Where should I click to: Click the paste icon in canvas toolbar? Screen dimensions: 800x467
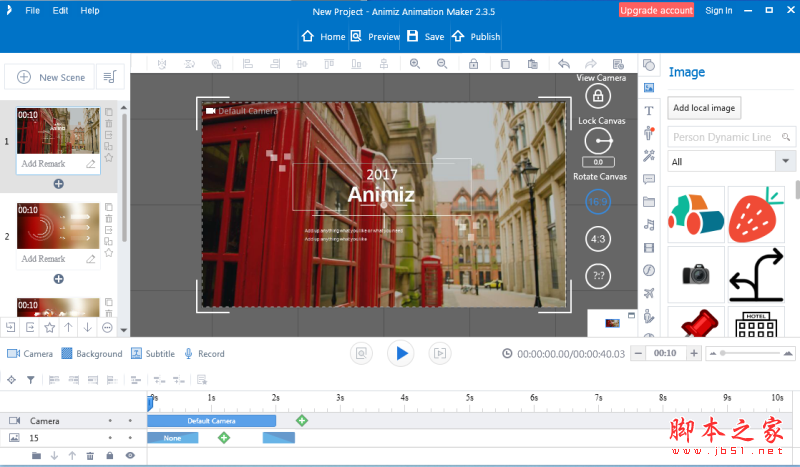pyautogui.click(x=533, y=64)
